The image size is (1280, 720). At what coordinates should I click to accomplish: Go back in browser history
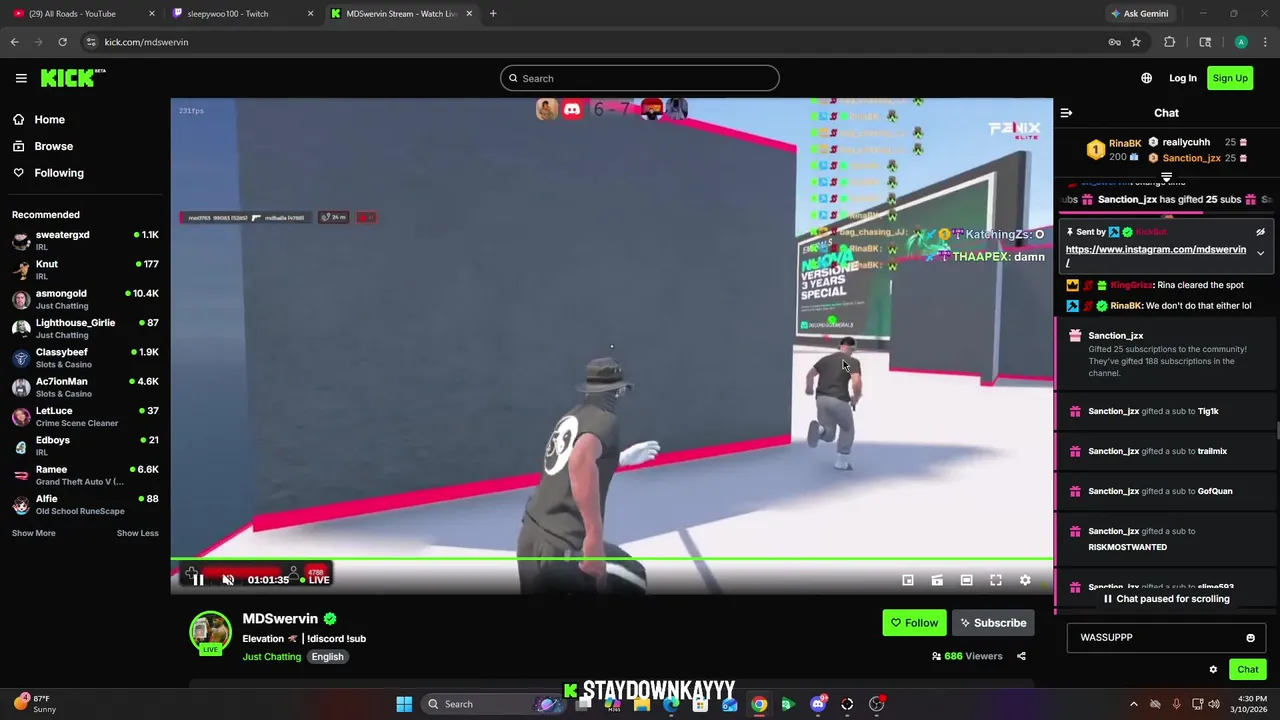point(14,42)
